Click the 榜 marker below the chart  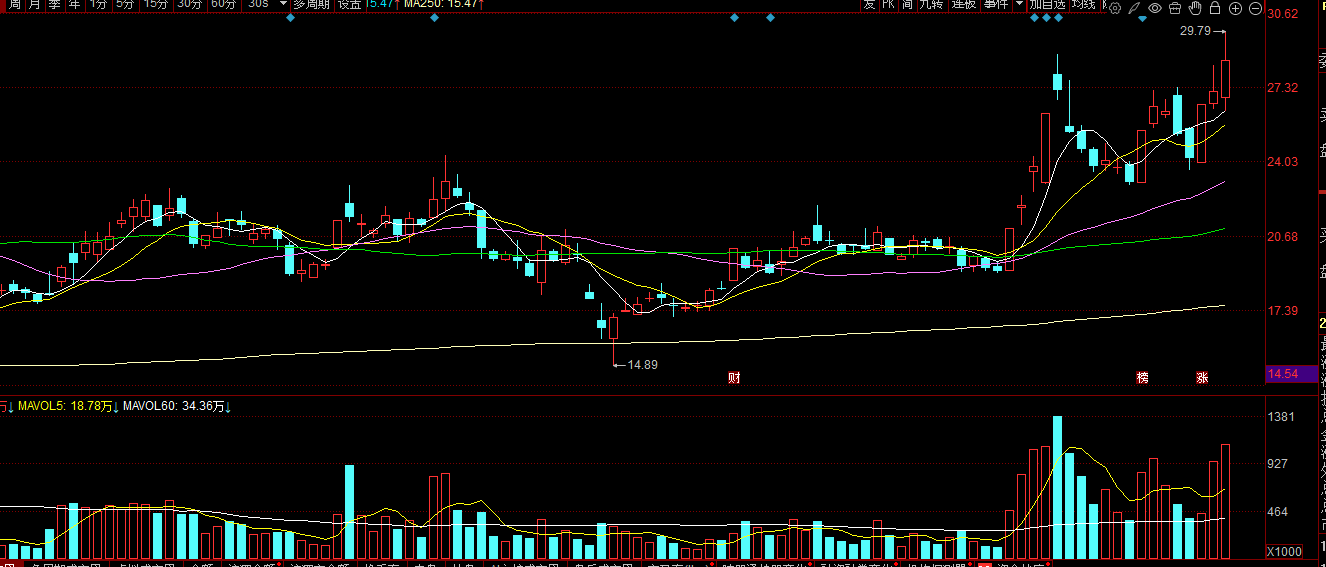[x=1142, y=378]
